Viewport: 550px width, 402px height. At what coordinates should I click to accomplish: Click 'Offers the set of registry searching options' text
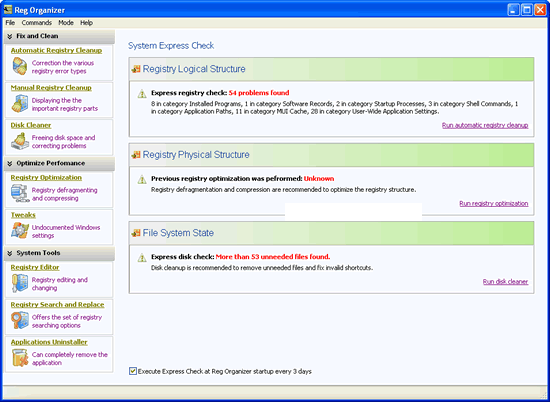(67, 321)
